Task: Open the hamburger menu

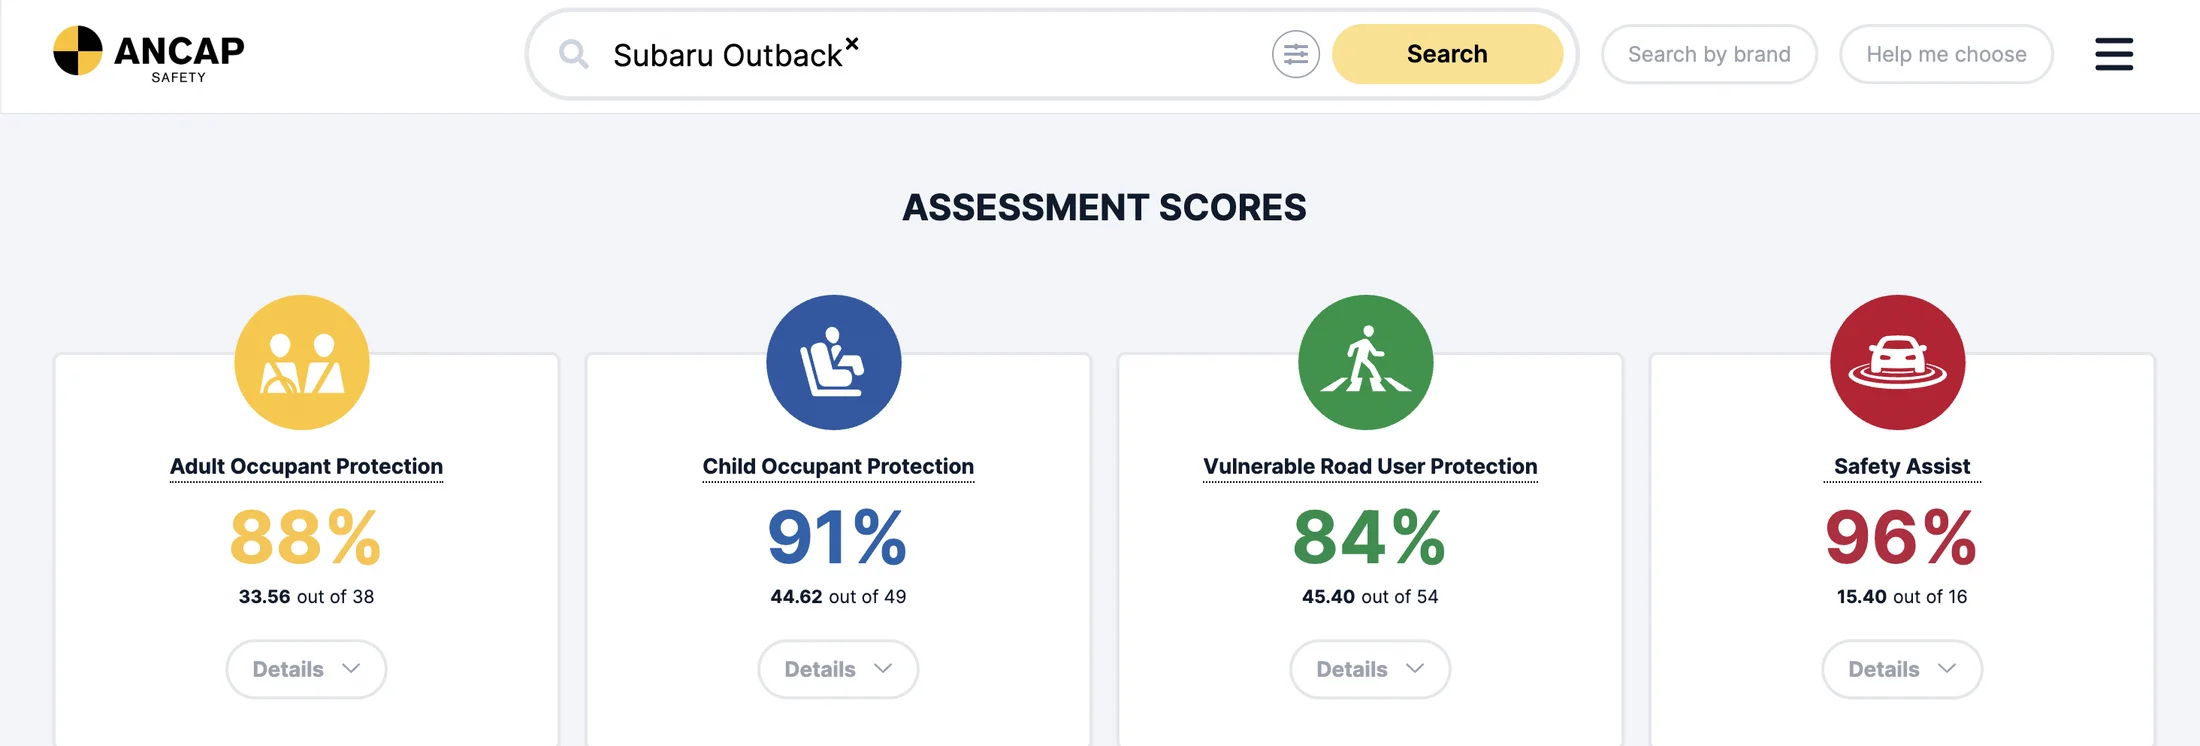Action: (x=2113, y=54)
